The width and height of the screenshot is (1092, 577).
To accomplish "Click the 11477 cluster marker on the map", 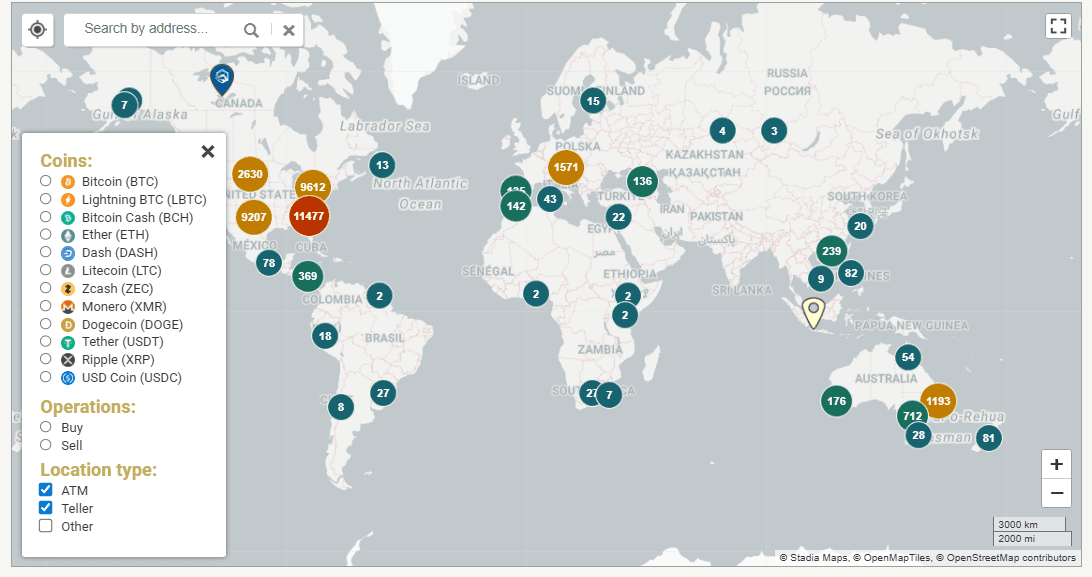I will (x=309, y=215).
